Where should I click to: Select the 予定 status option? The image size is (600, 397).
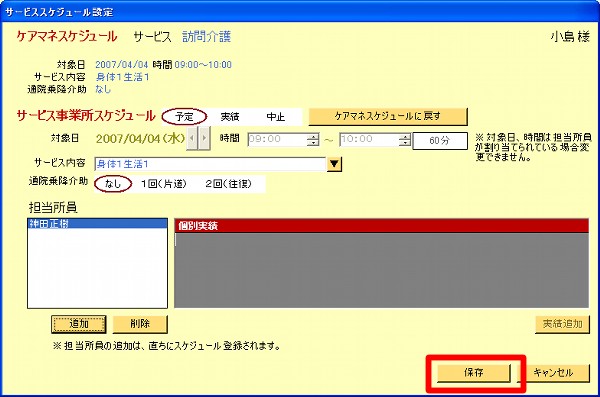pos(184,116)
